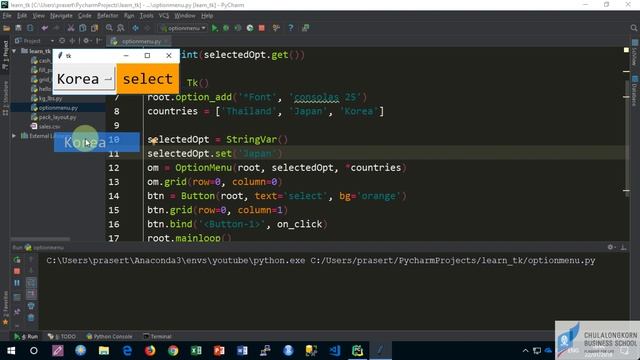The width and height of the screenshot is (640, 360).
Task: Open help with the question mark icon
Action: point(291,28)
